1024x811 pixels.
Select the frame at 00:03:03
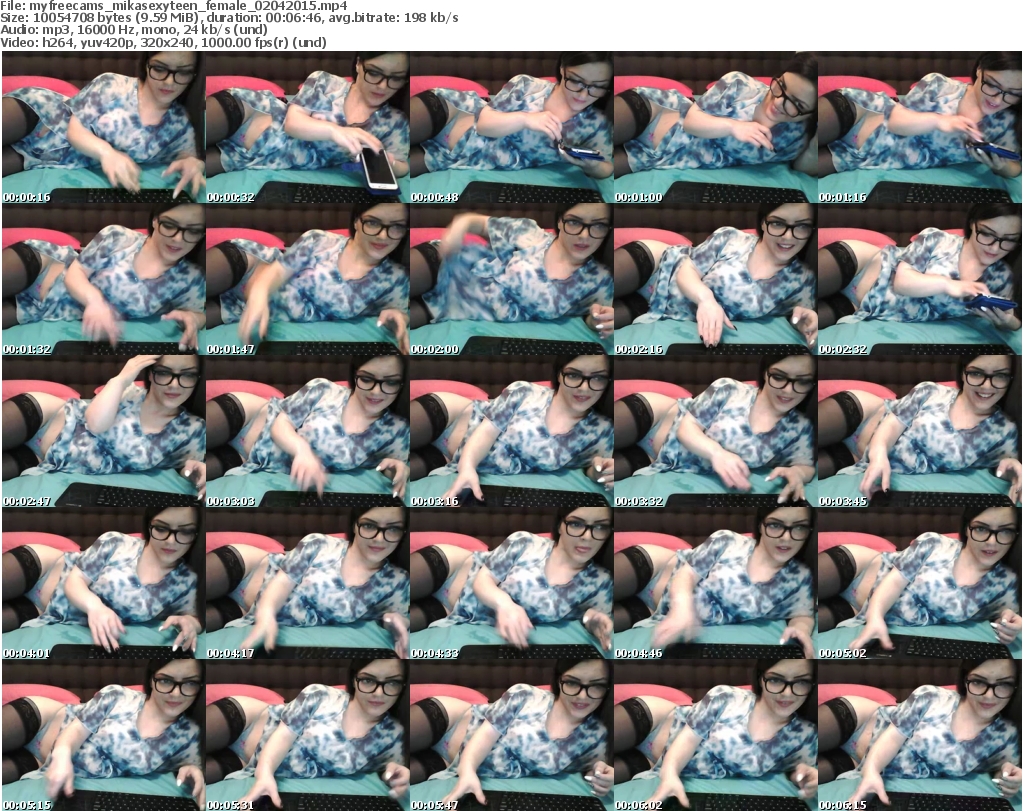pyautogui.click(x=308, y=432)
